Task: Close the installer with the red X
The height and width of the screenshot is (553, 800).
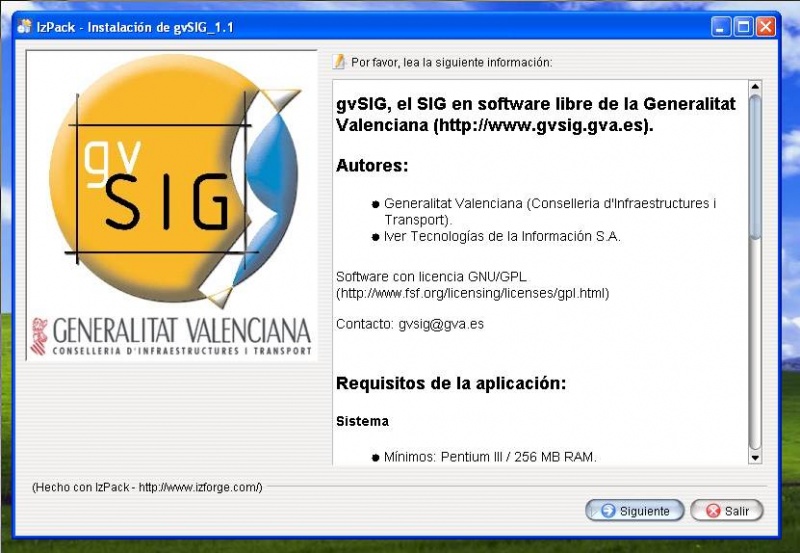Action: pyautogui.click(x=766, y=27)
